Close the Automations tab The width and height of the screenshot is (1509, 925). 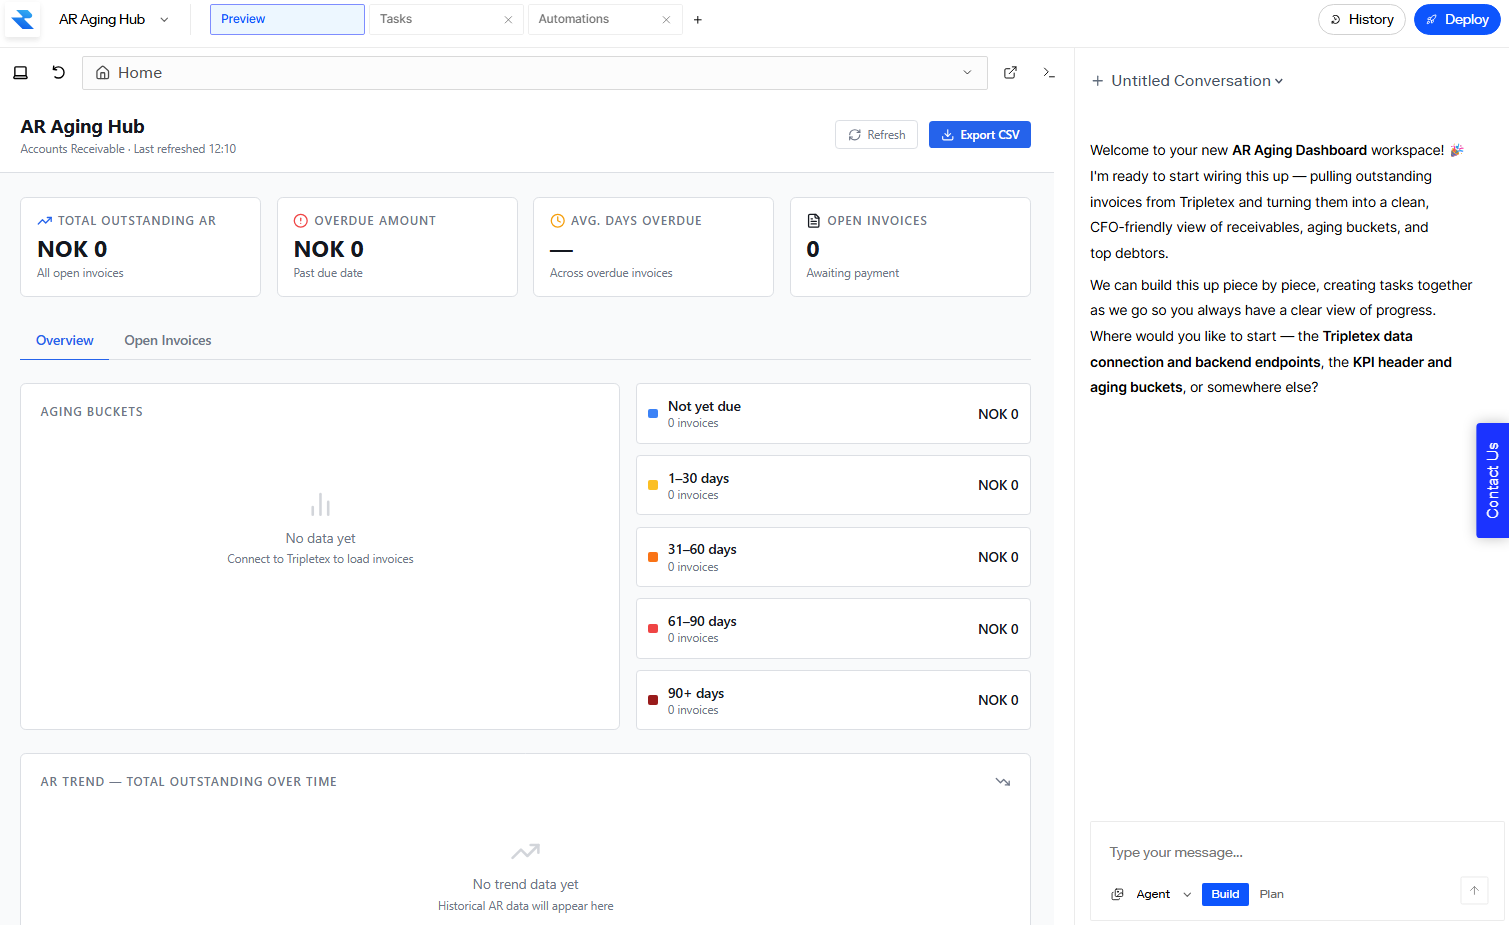(666, 20)
